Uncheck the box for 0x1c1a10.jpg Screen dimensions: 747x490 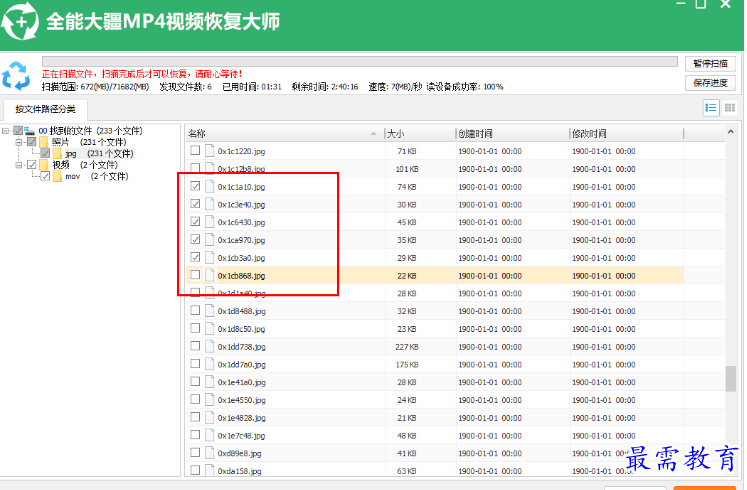point(195,186)
